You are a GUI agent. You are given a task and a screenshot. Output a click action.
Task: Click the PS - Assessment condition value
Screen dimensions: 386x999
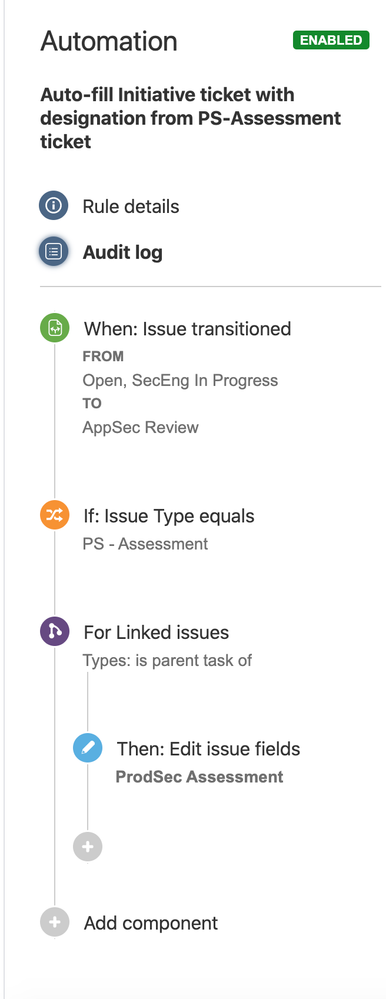coord(145,544)
